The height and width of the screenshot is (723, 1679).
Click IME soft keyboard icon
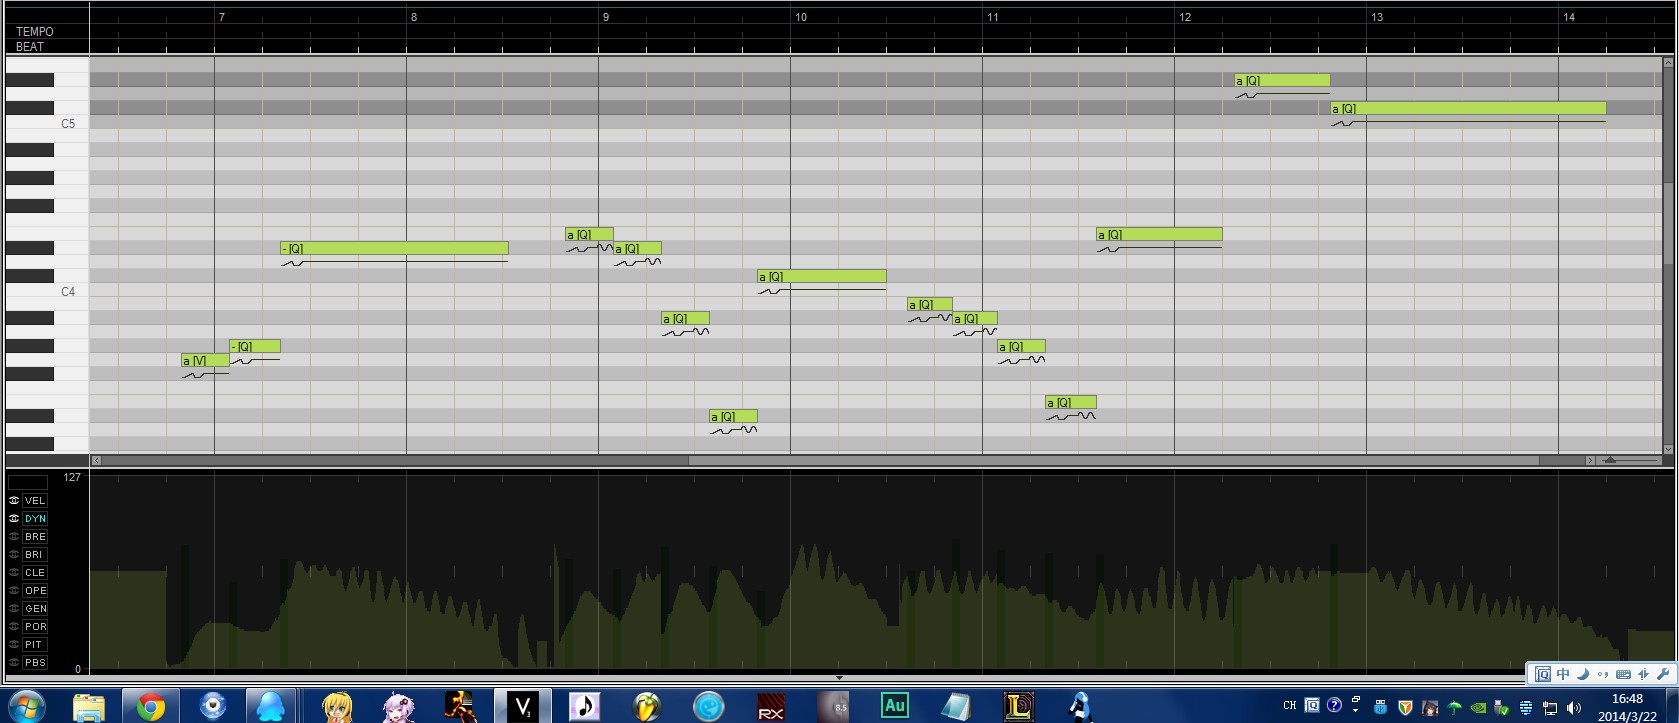pyautogui.click(x=1623, y=674)
